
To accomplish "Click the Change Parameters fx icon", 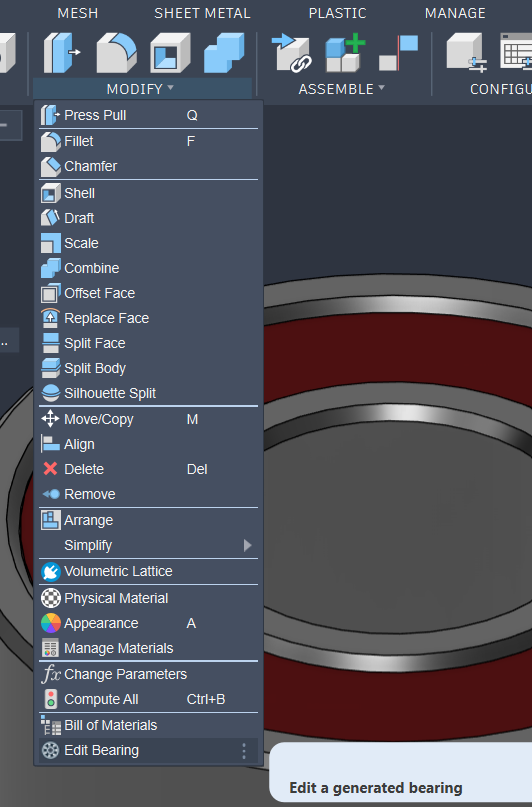I will click(50, 674).
